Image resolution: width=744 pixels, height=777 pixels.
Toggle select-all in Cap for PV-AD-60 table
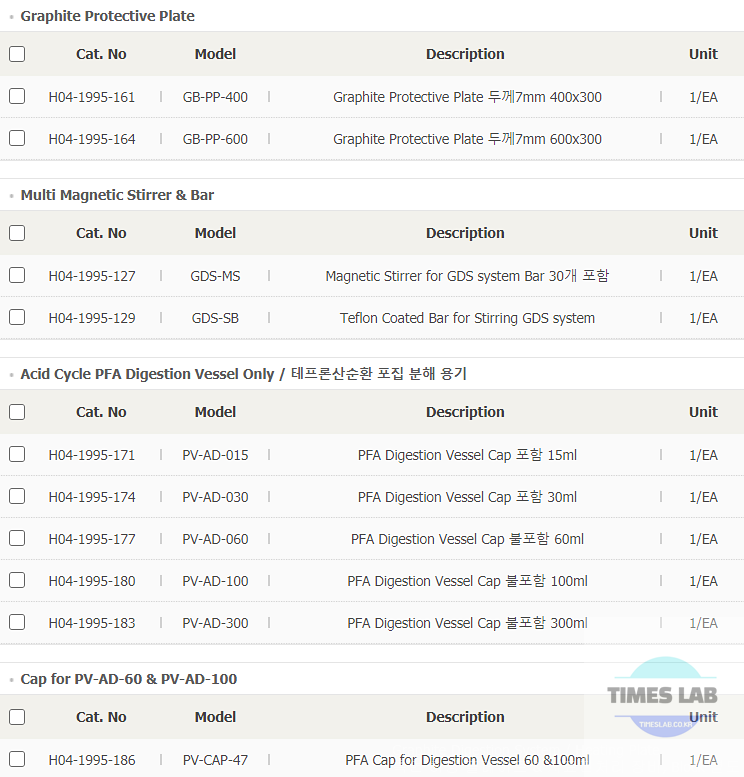tap(17, 717)
